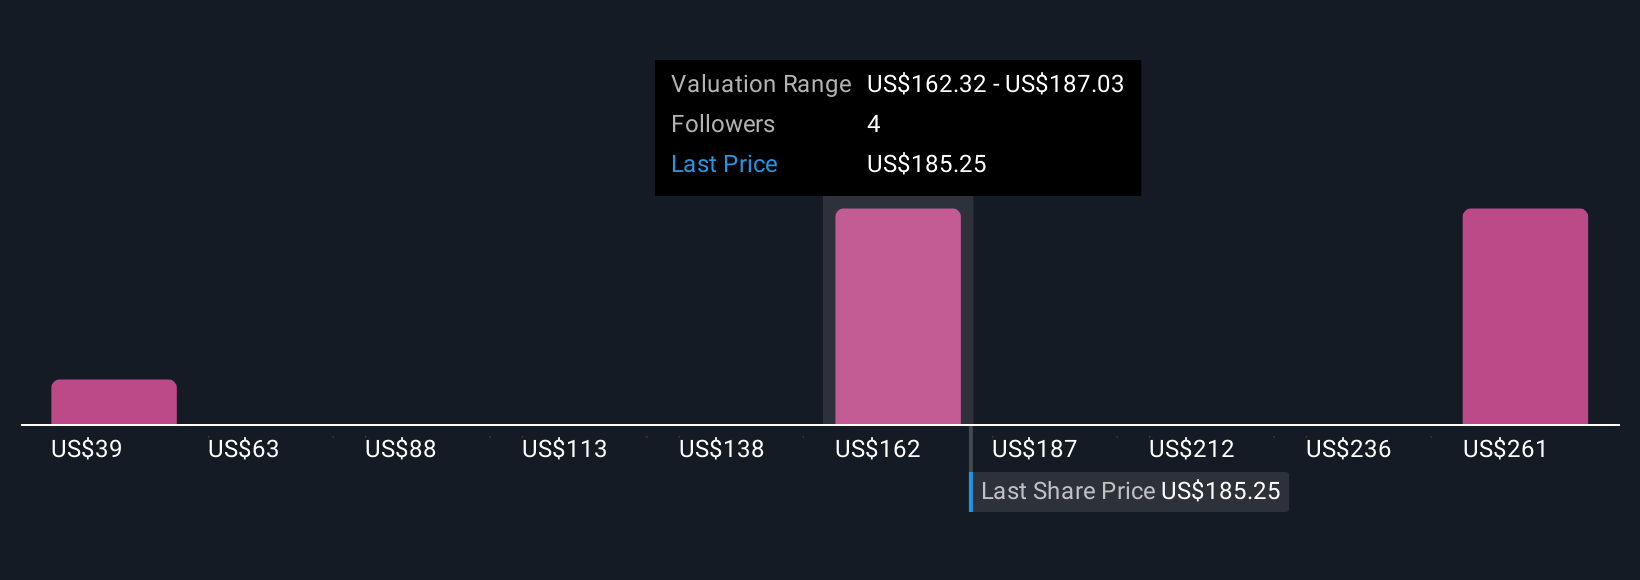Click the Last Share Price US$185.25 label
1640x580 pixels.
click(1130, 491)
